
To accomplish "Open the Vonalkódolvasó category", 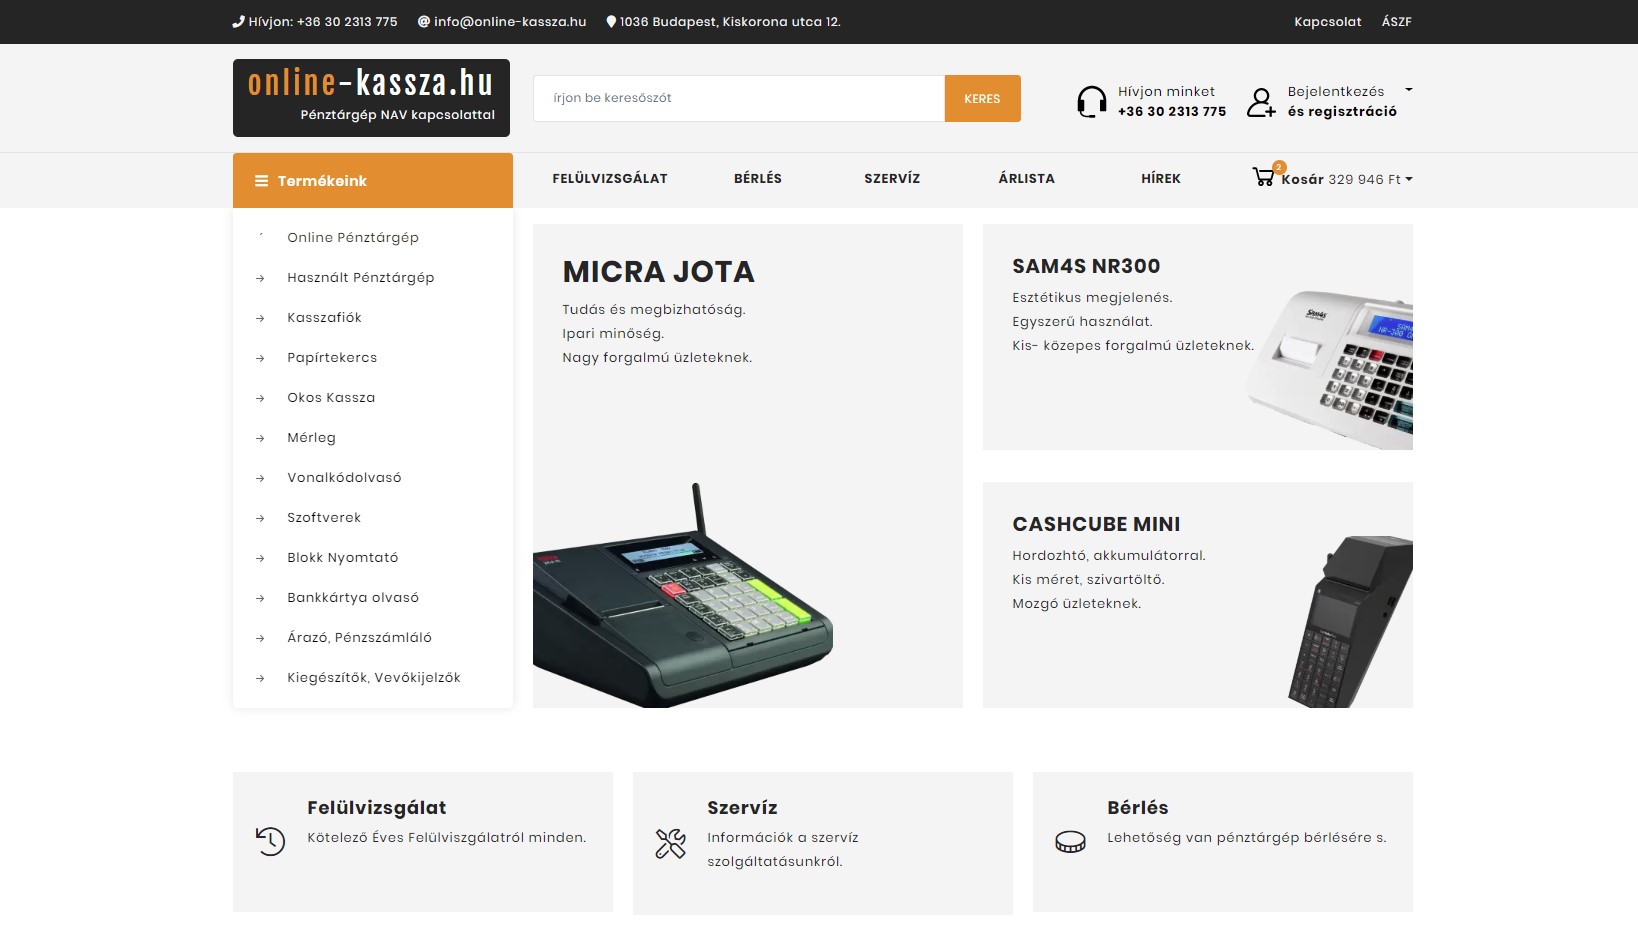I will 344,477.
